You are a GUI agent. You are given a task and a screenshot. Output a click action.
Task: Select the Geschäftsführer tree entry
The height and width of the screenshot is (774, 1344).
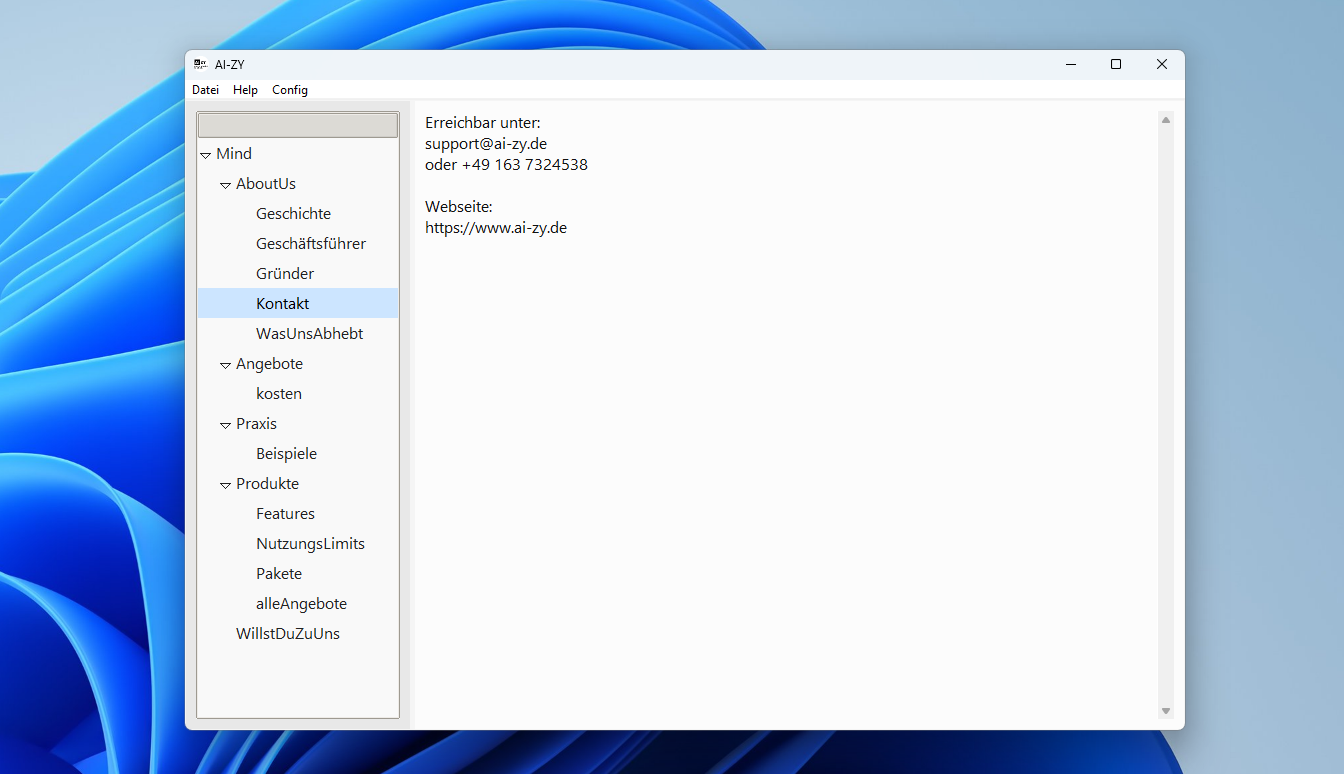pos(310,244)
